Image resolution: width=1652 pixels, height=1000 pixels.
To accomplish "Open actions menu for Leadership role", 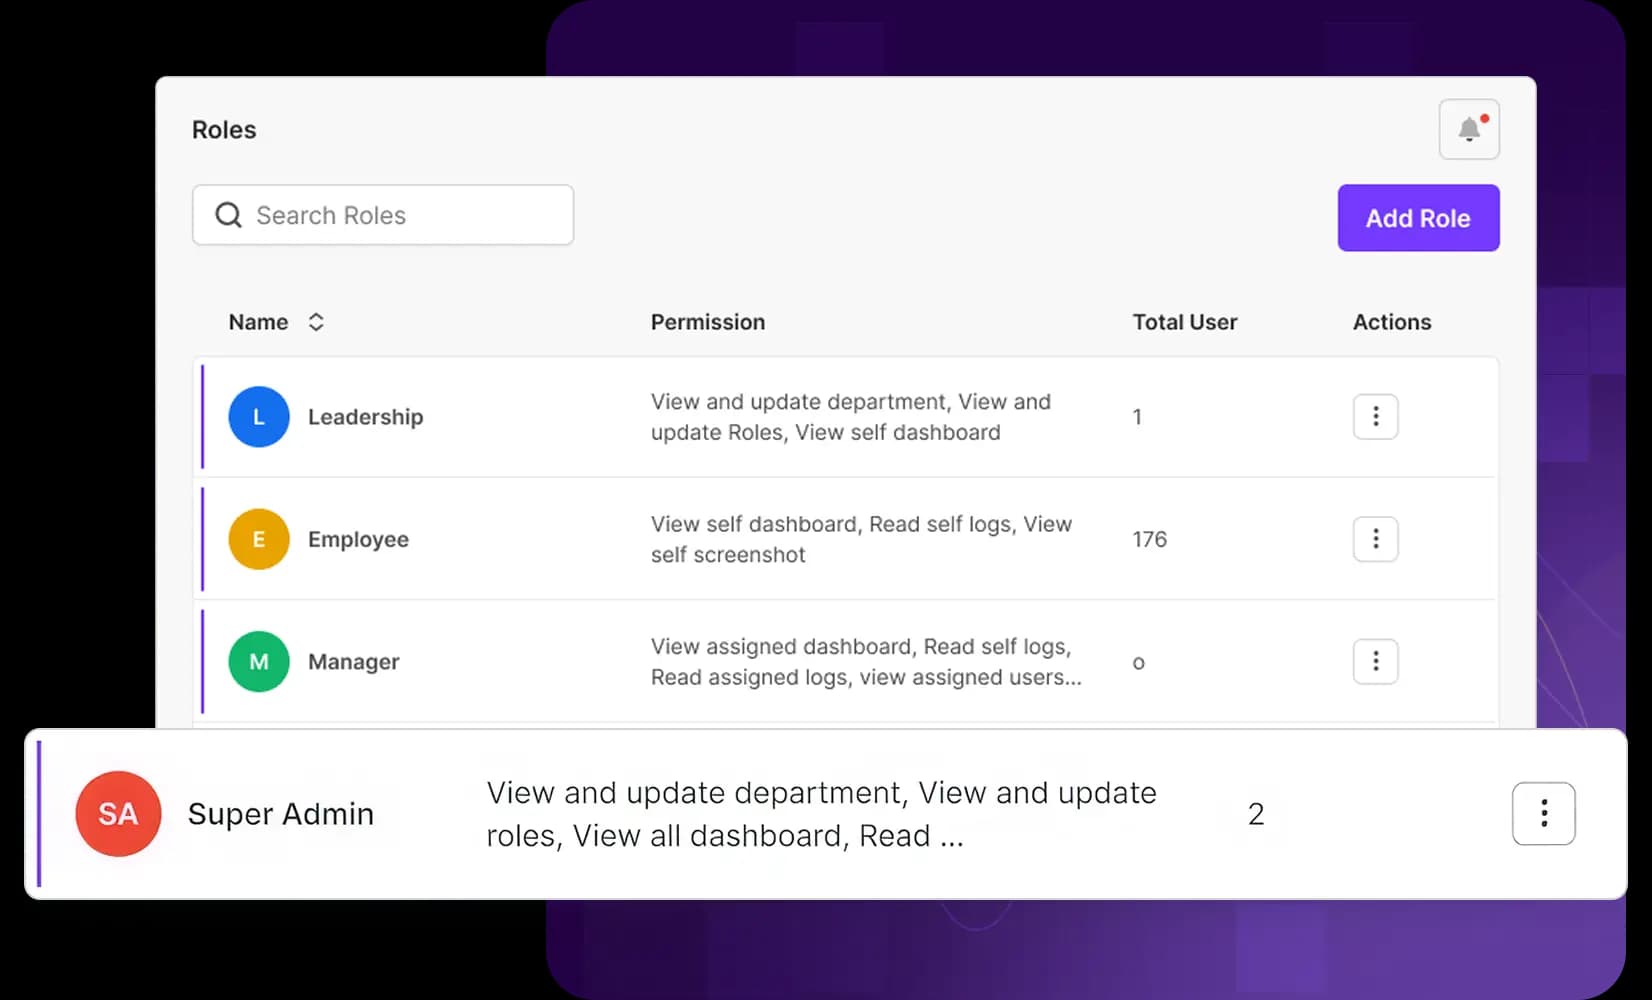I will point(1375,417).
